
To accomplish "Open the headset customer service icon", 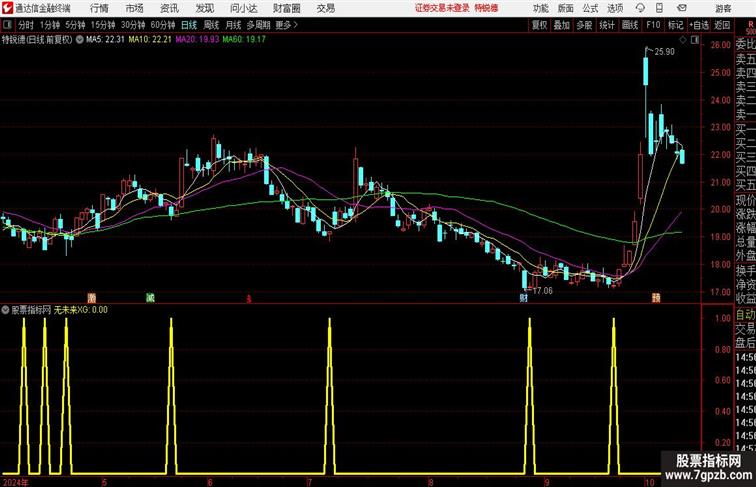I will point(640,8).
